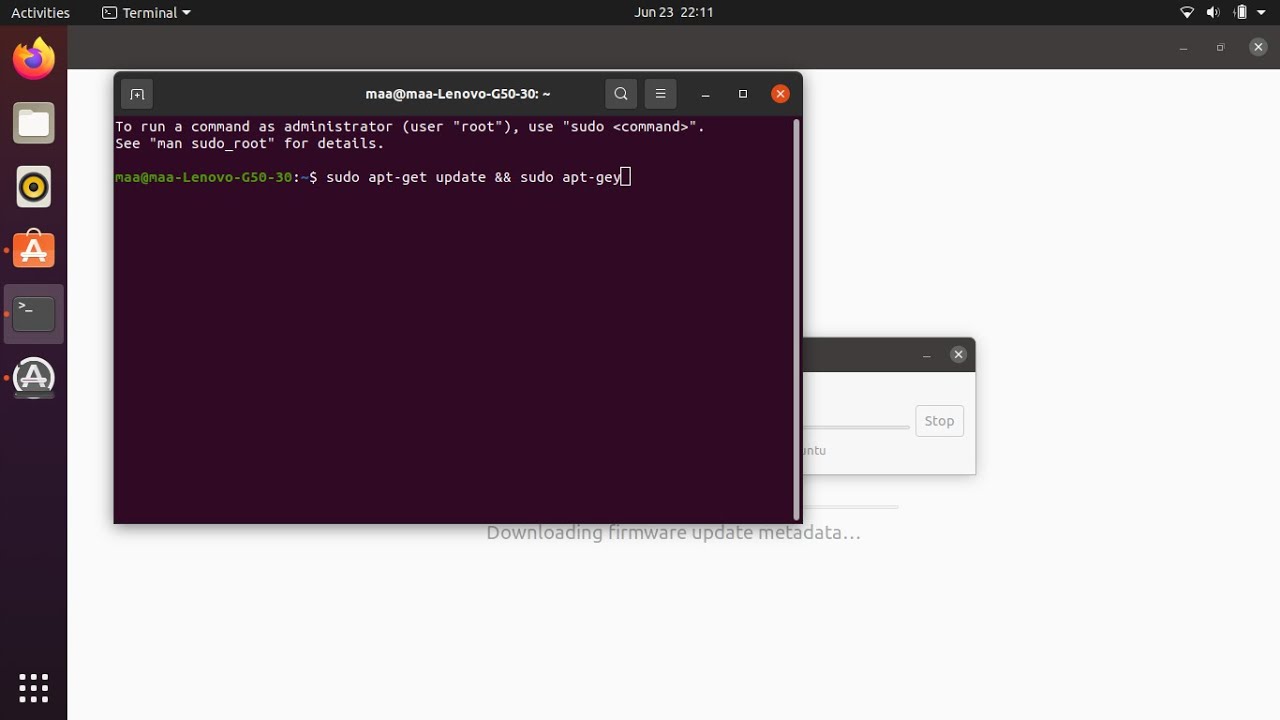The image size is (1280, 720).
Task: Open Software Updater dock icon
Action: click(x=34, y=378)
